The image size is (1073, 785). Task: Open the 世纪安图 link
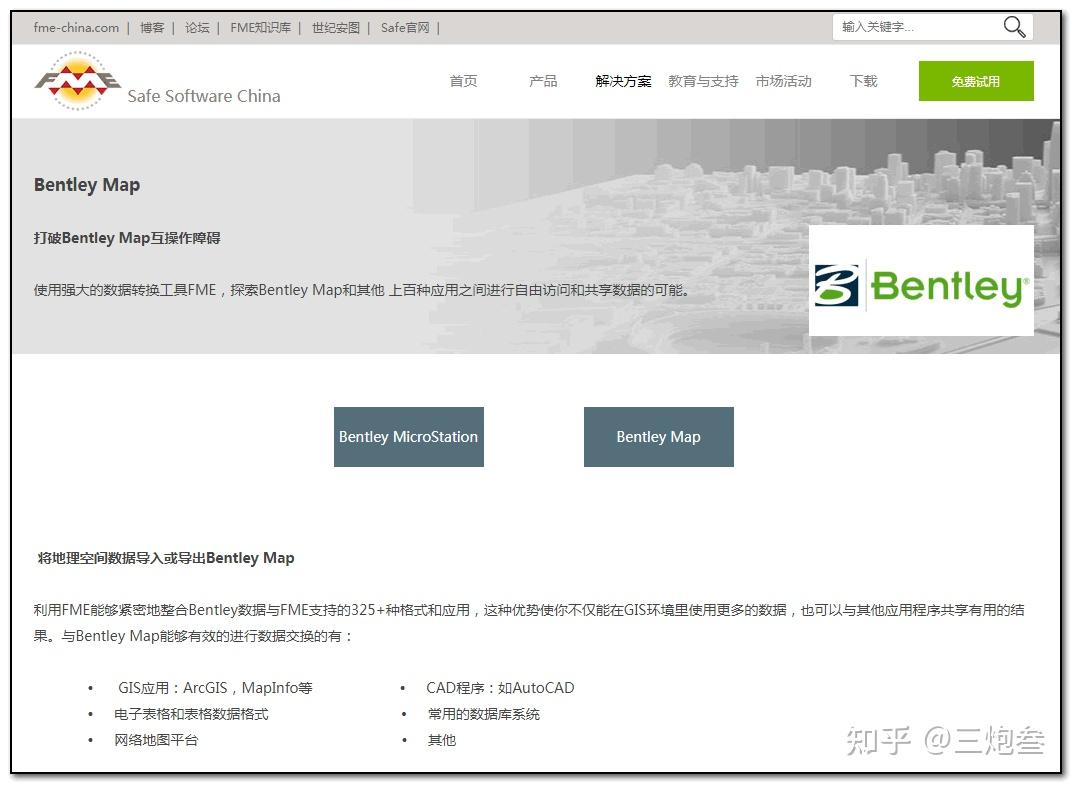coord(336,27)
